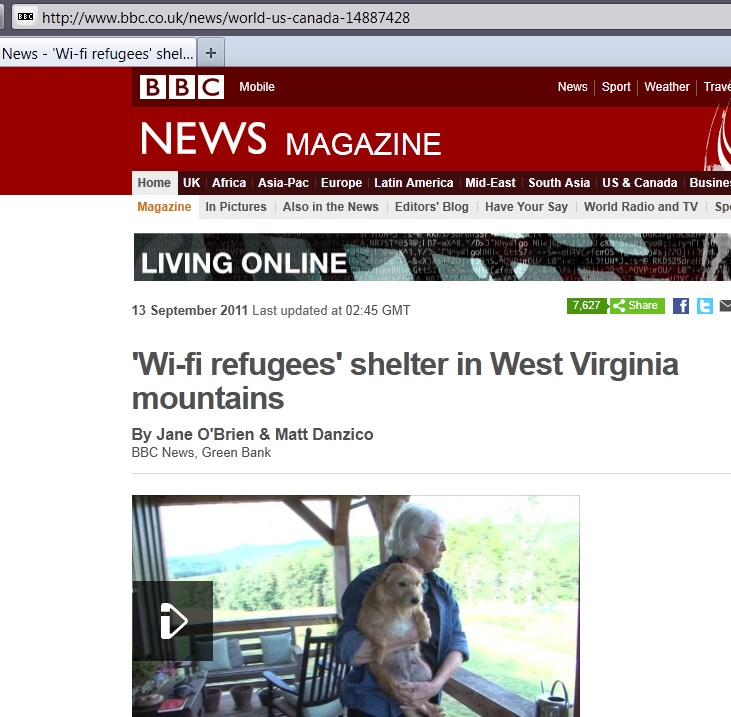
Task: Click the green Share button
Action: click(637, 306)
